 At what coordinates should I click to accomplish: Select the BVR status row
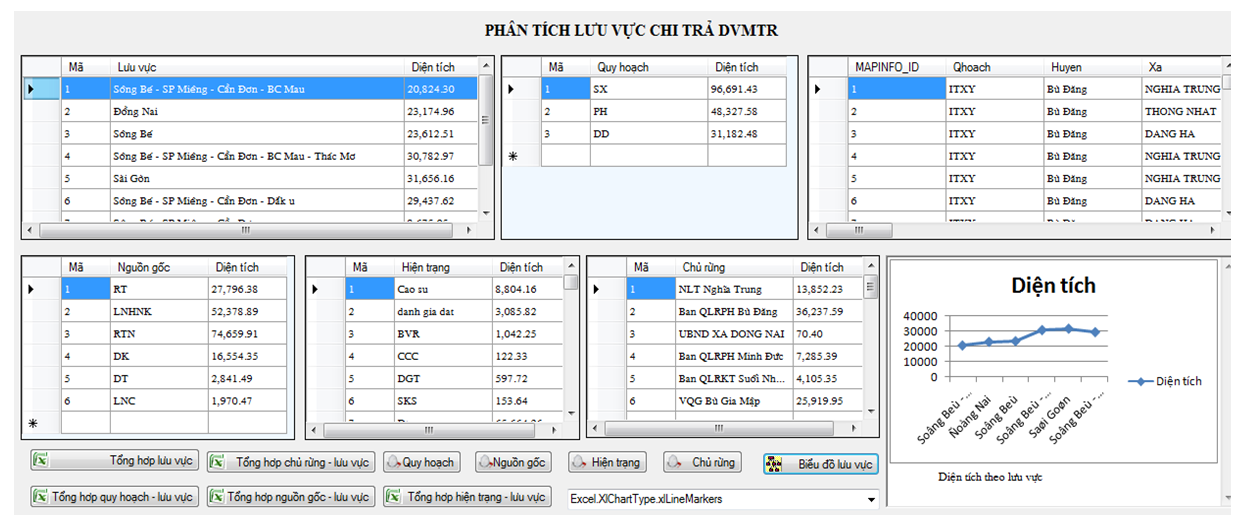436,334
